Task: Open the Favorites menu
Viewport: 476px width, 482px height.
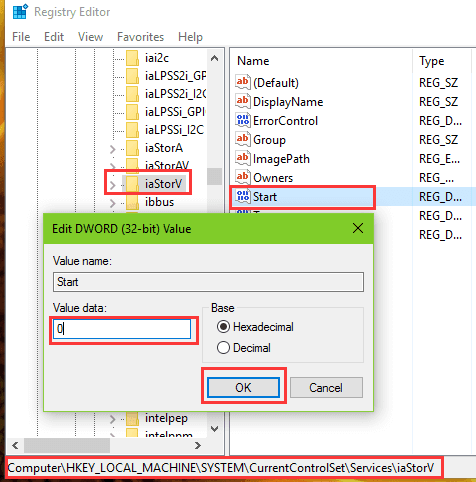Action: [x=140, y=37]
